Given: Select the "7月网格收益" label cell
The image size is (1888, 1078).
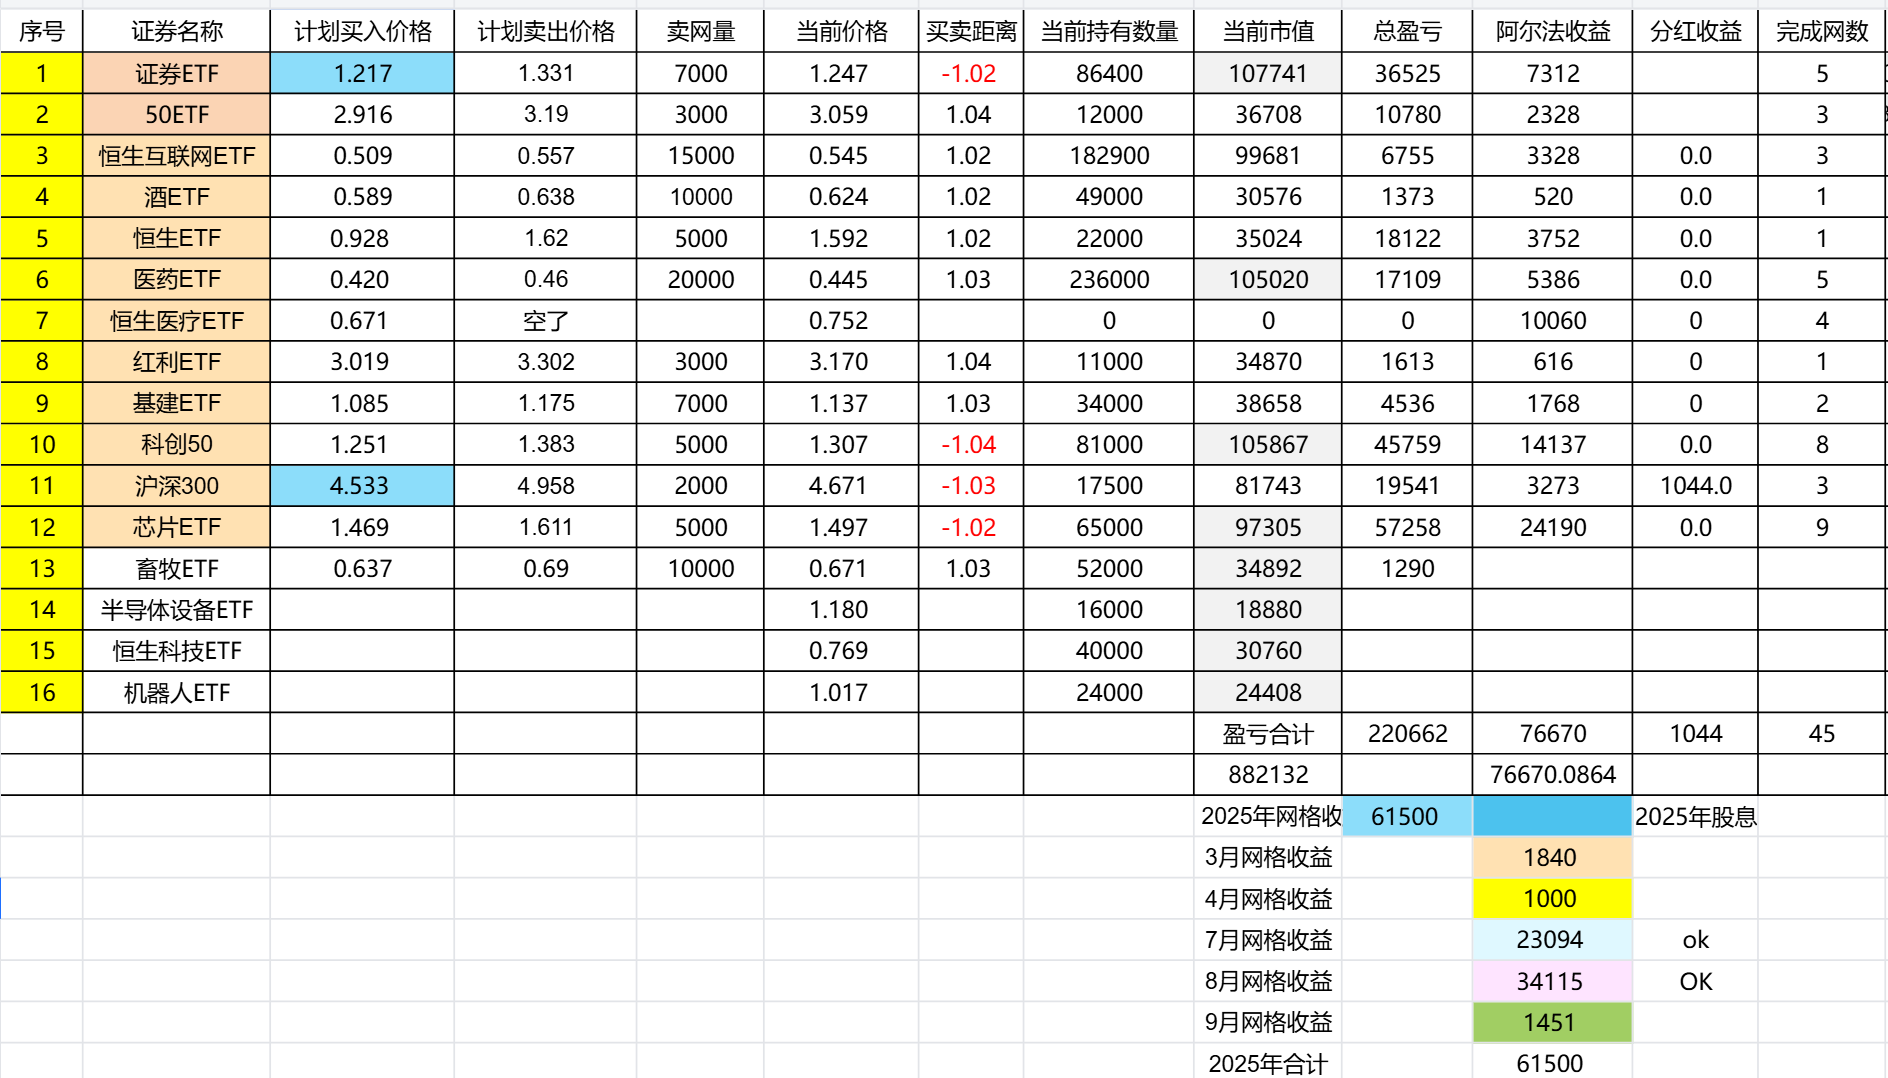Looking at the screenshot, I should (1268, 940).
